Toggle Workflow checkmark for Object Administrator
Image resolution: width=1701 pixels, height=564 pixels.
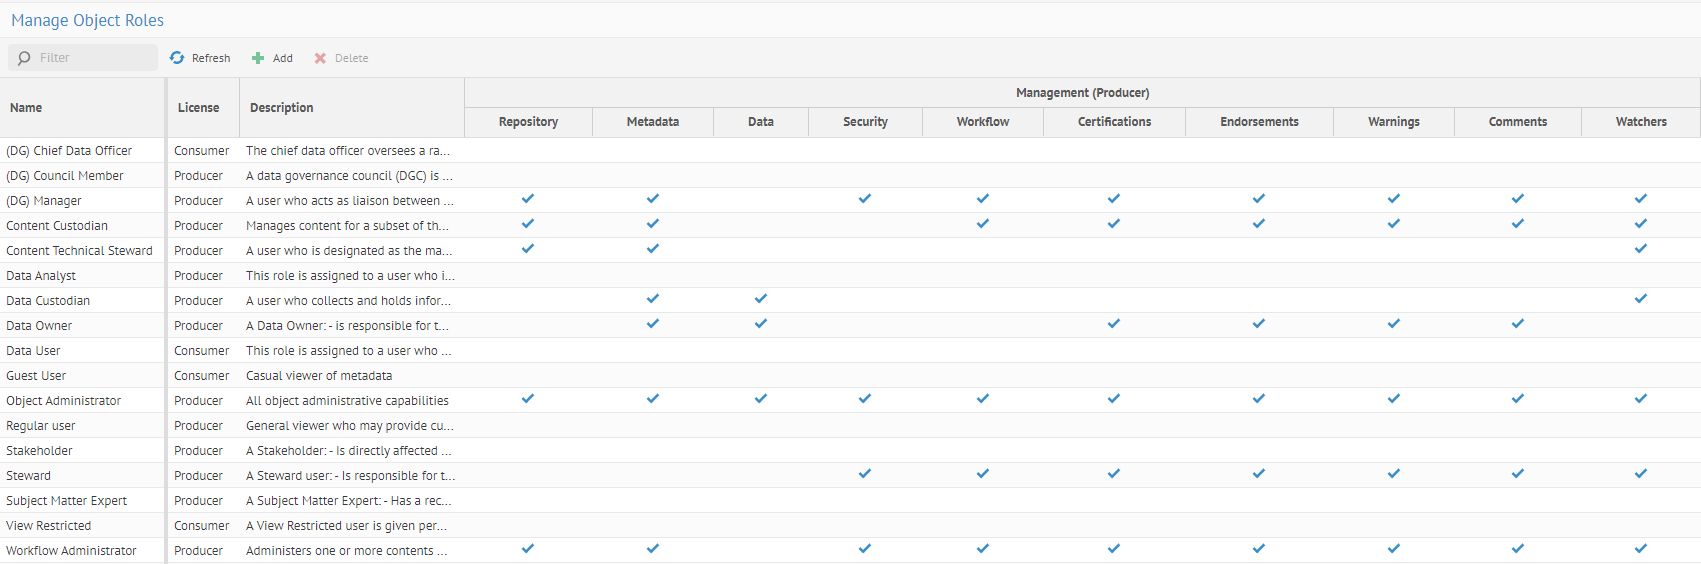[983, 399]
